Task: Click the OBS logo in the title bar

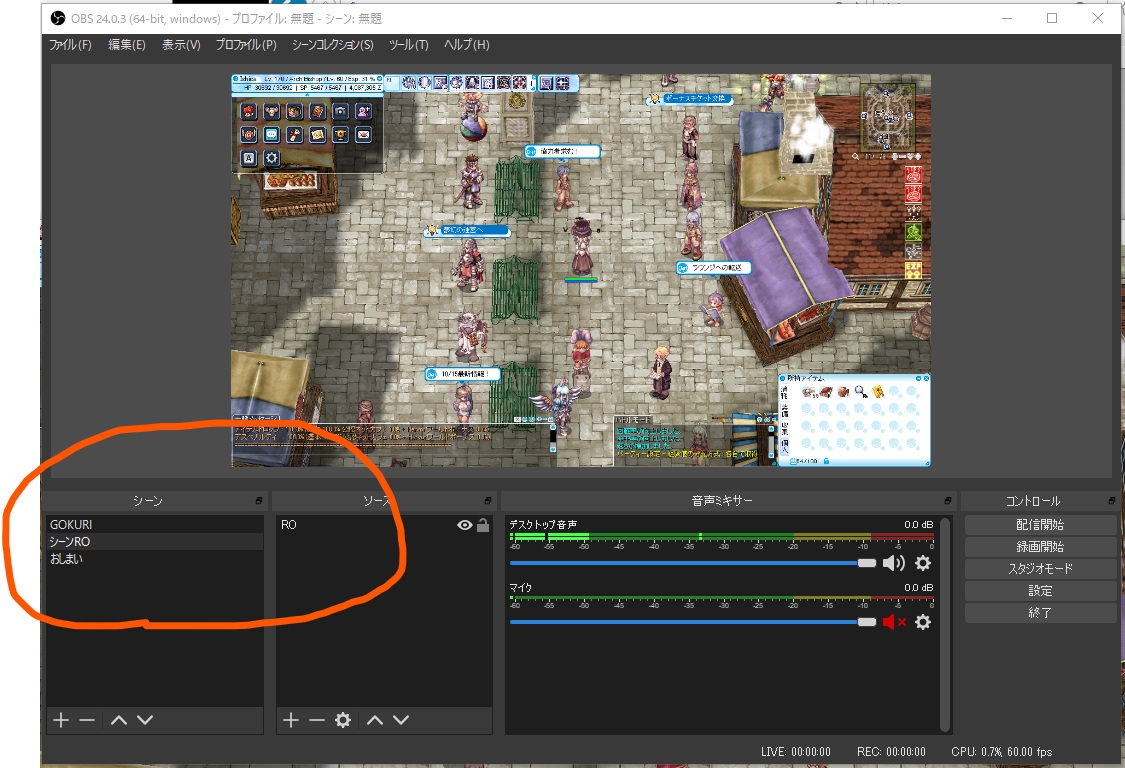Action: pos(58,18)
